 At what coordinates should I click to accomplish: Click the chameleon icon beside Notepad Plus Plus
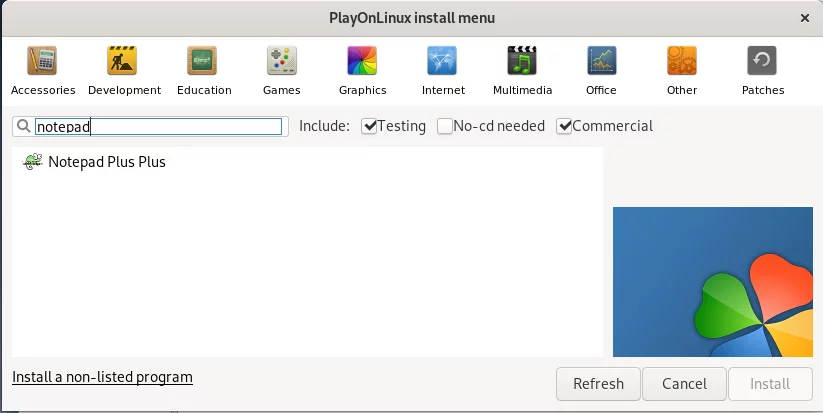[32, 161]
